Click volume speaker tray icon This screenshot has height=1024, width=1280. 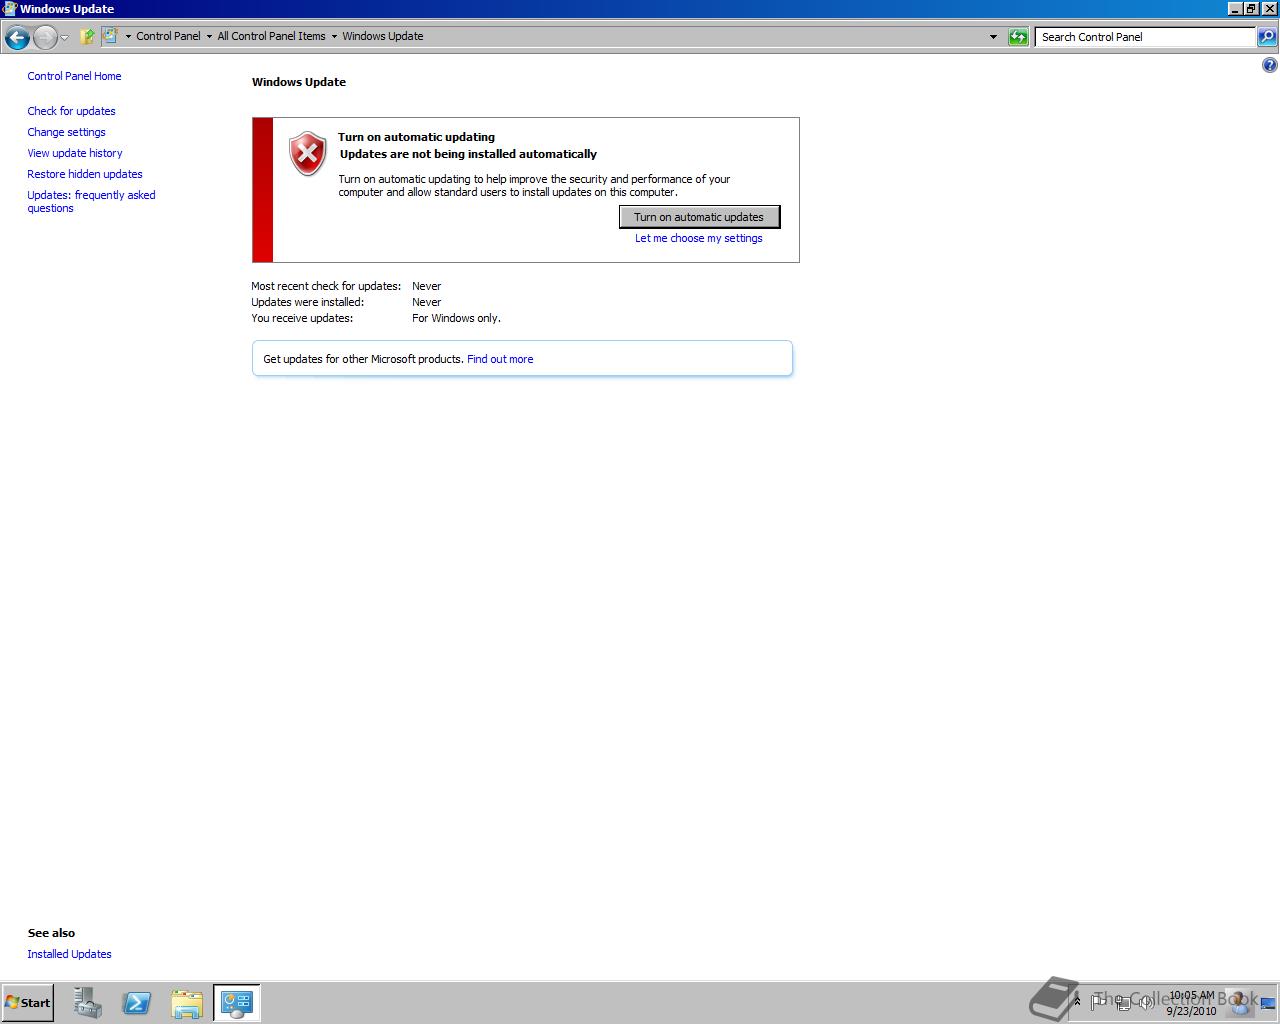(x=1146, y=1002)
